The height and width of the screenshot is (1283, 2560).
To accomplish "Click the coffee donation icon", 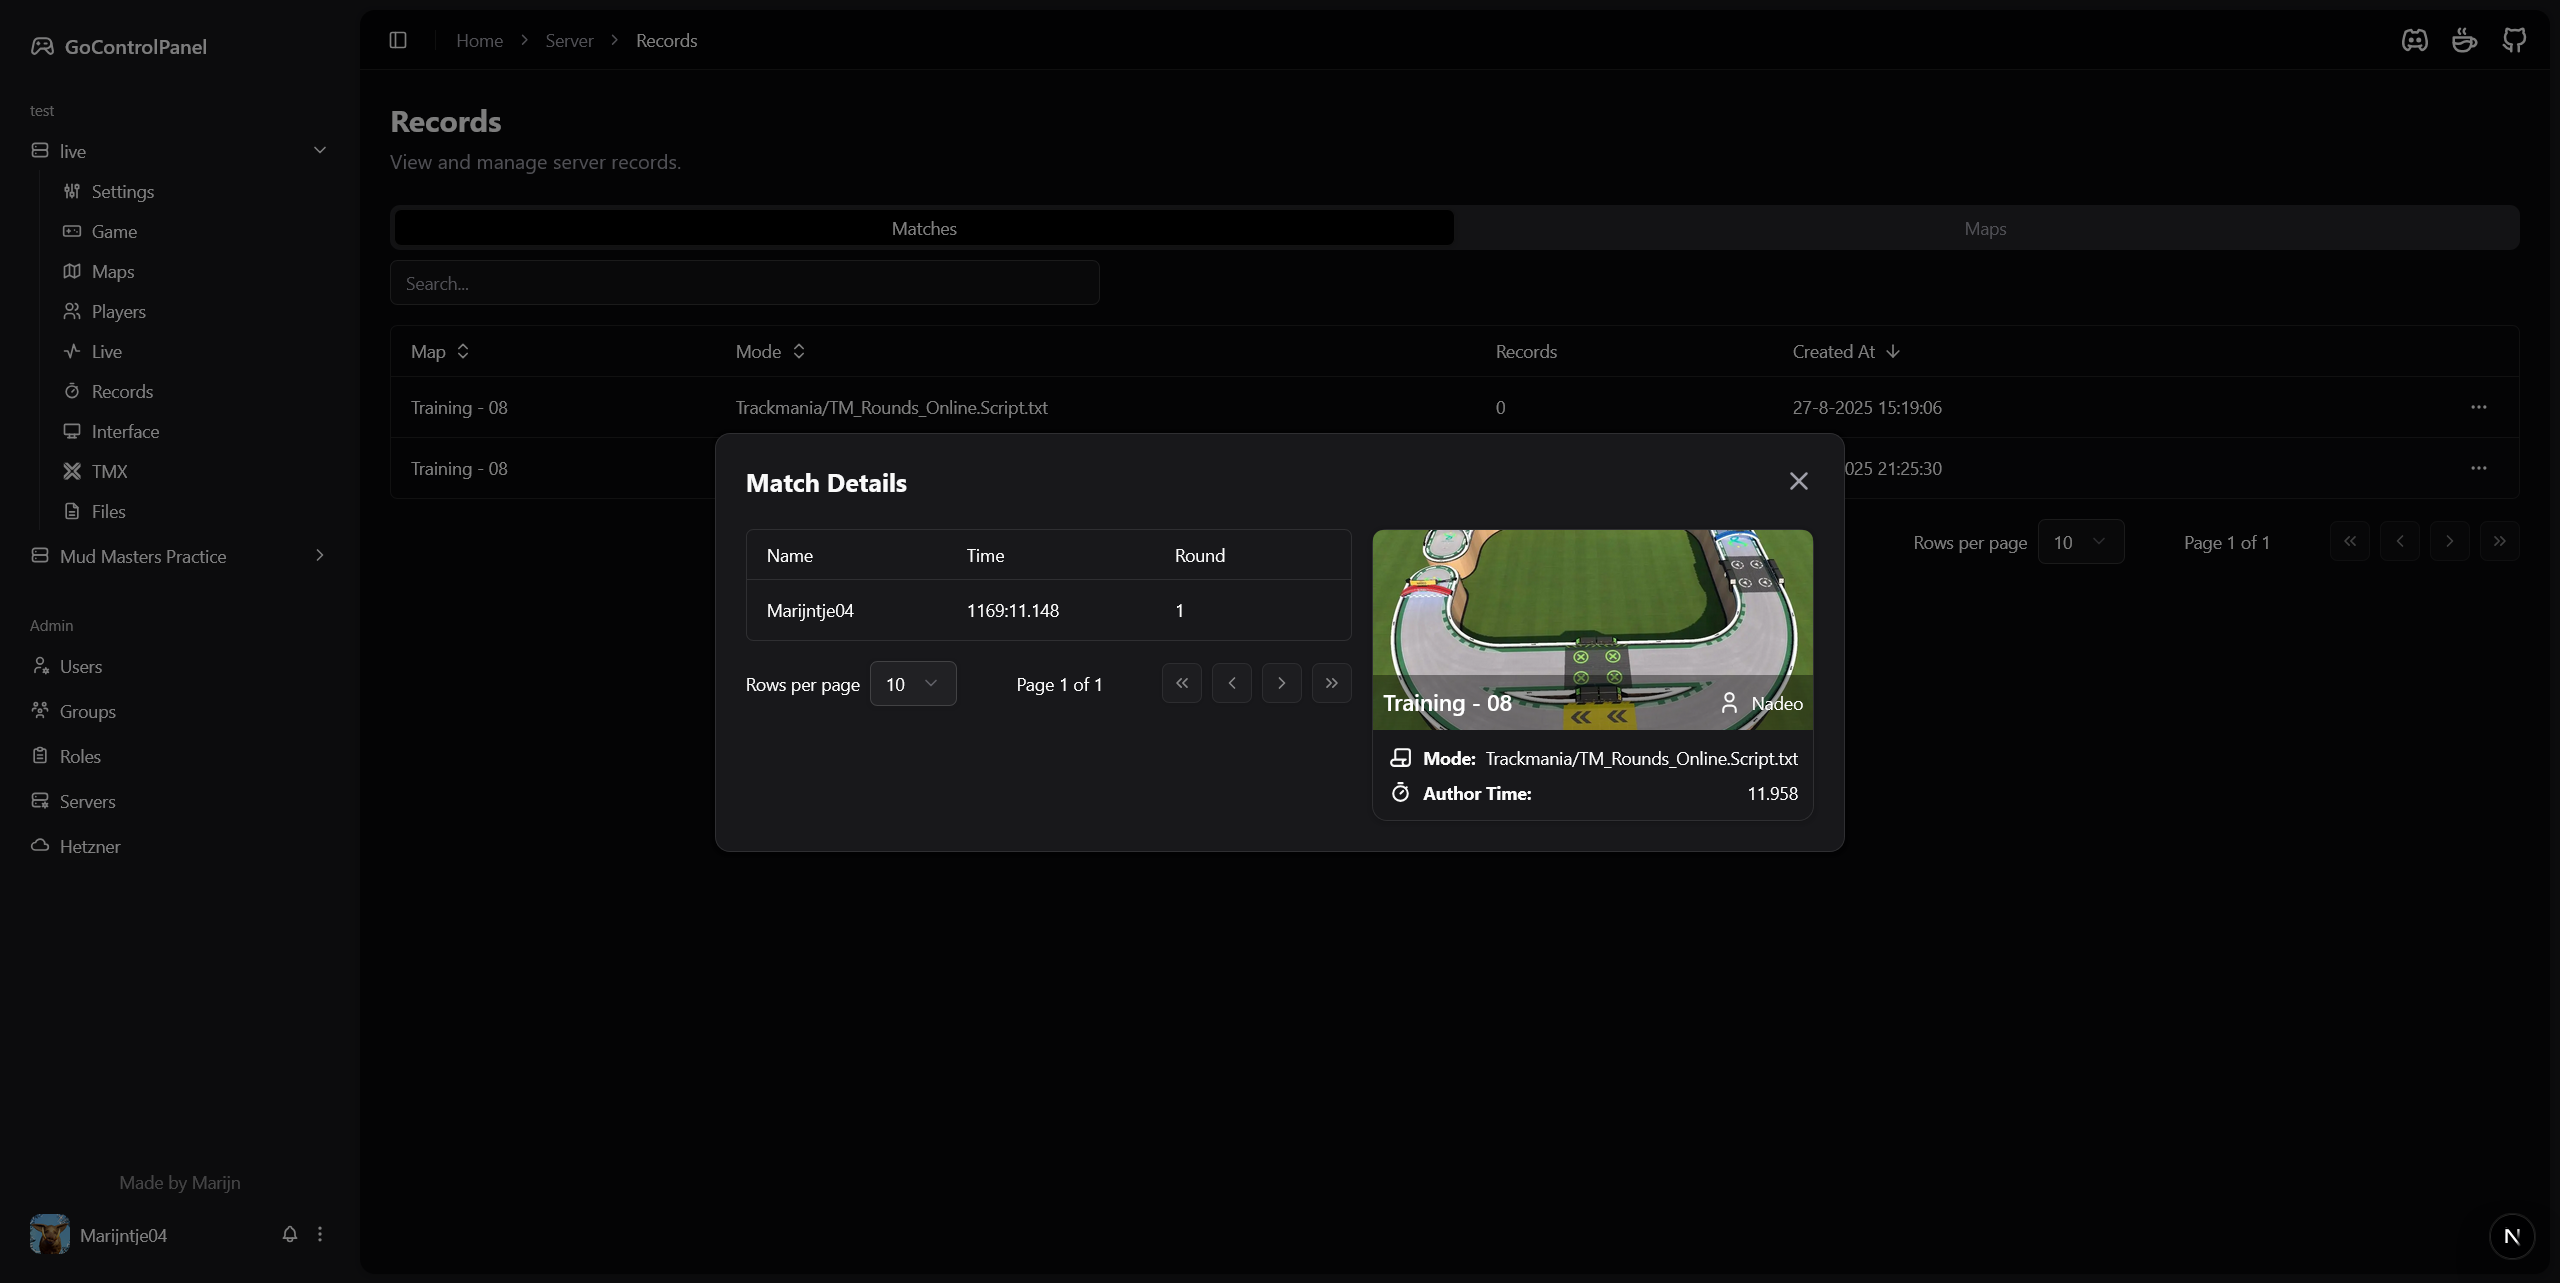I will coord(2464,40).
